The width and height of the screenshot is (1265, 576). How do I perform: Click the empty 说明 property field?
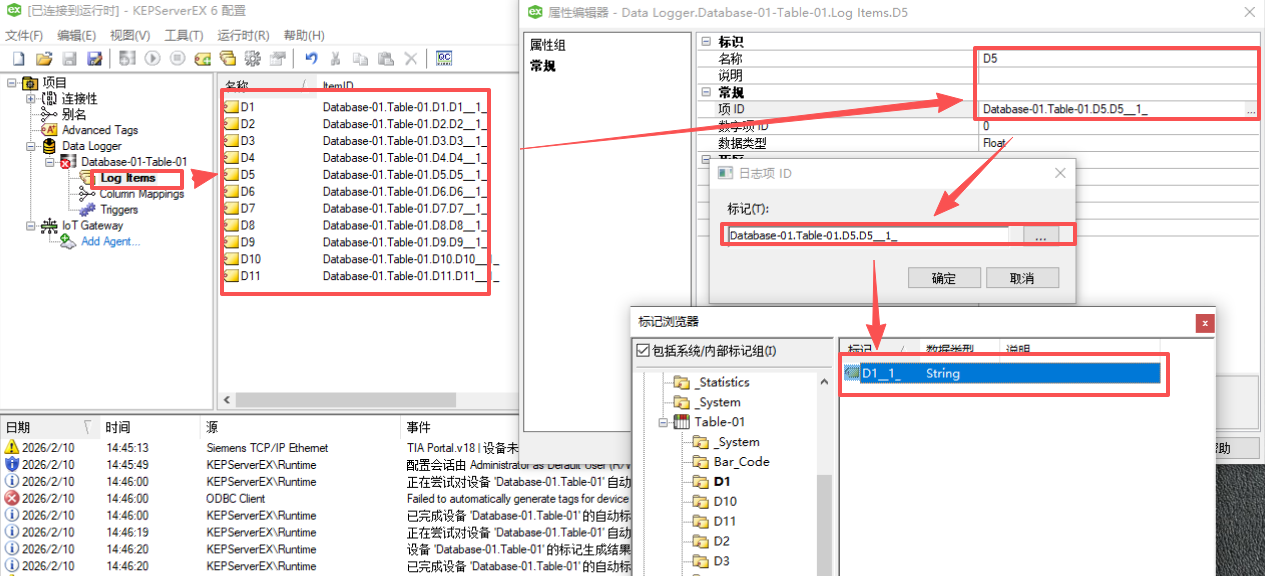click(1116, 75)
